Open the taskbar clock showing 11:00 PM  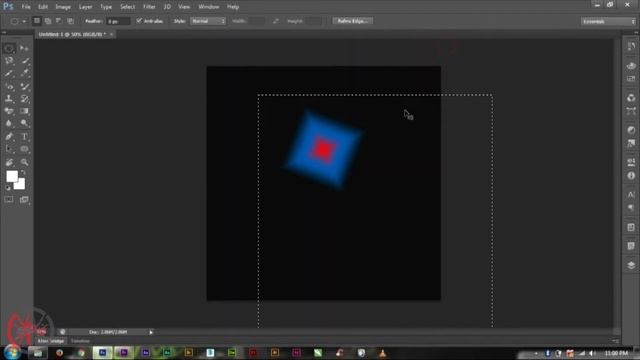click(x=616, y=353)
